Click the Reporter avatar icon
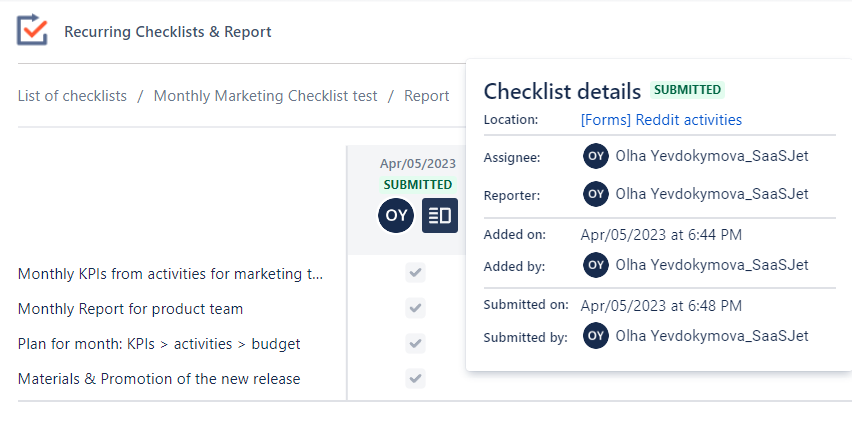This screenshot has height=430, width=852. (596, 194)
